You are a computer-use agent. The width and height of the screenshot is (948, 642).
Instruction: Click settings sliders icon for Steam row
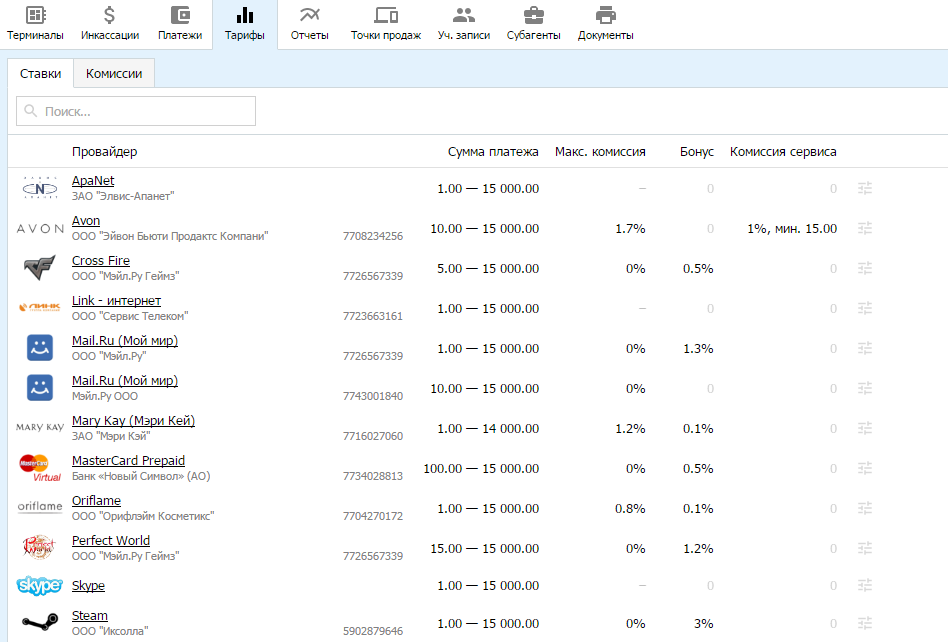865,623
